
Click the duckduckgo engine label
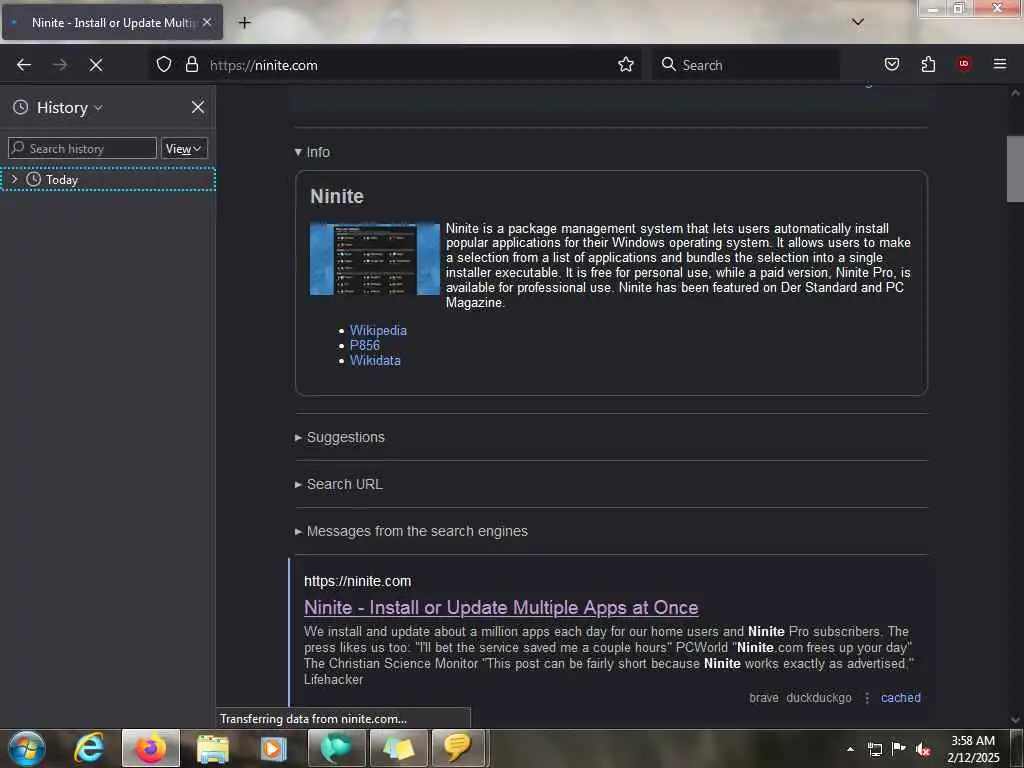(819, 697)
